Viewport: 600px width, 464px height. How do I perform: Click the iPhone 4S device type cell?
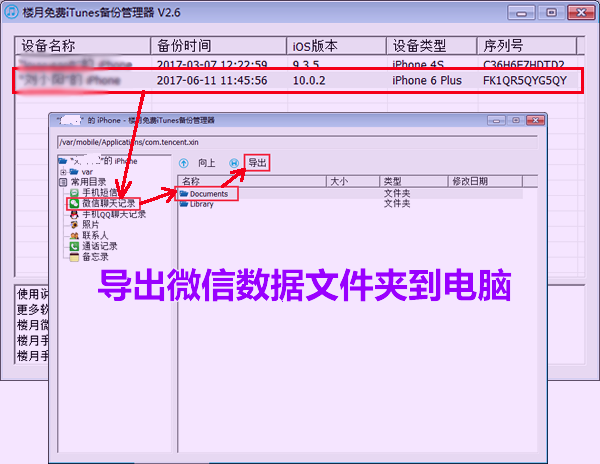click(418, 63)
